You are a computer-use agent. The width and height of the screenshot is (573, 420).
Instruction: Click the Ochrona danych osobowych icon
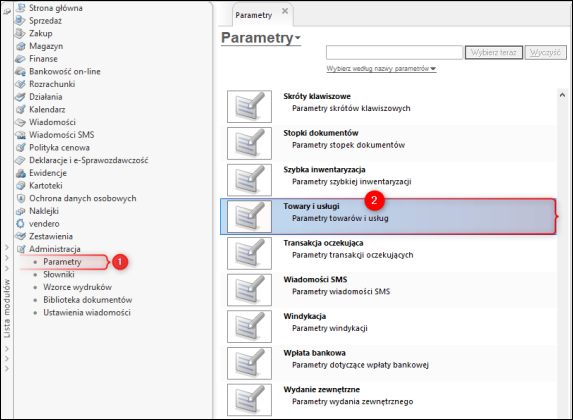point(20,198)
